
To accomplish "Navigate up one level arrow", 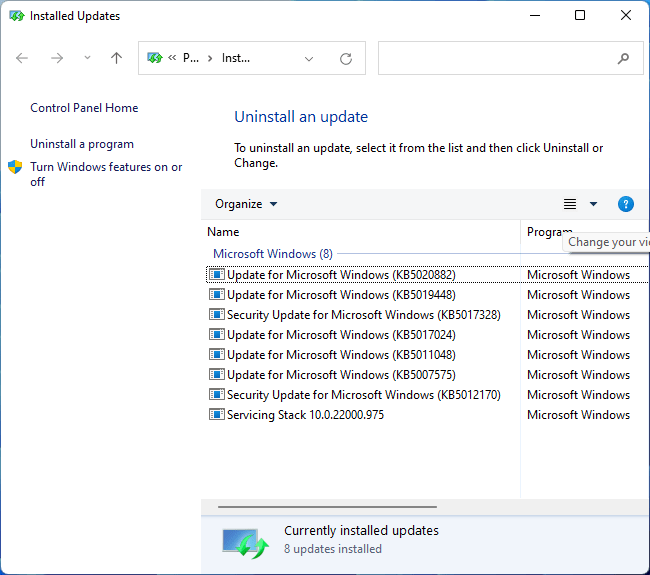I will (x=116, y=58).
